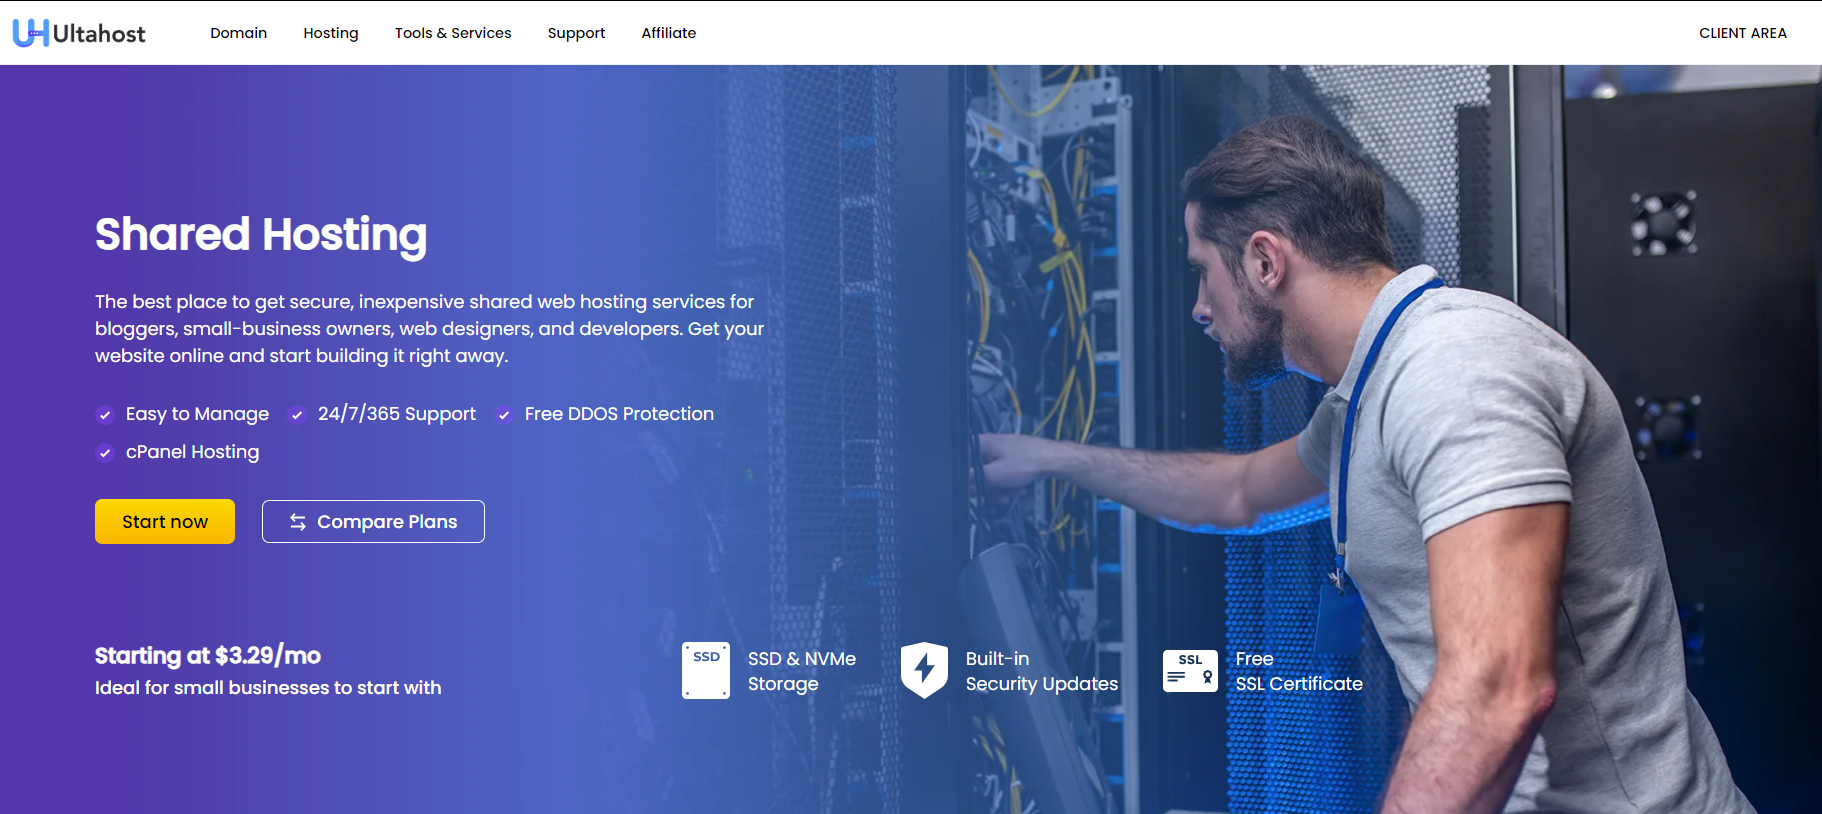Click the Free SSL Certificate label
Screen dimensions: 1822x814
[1298, 671]
